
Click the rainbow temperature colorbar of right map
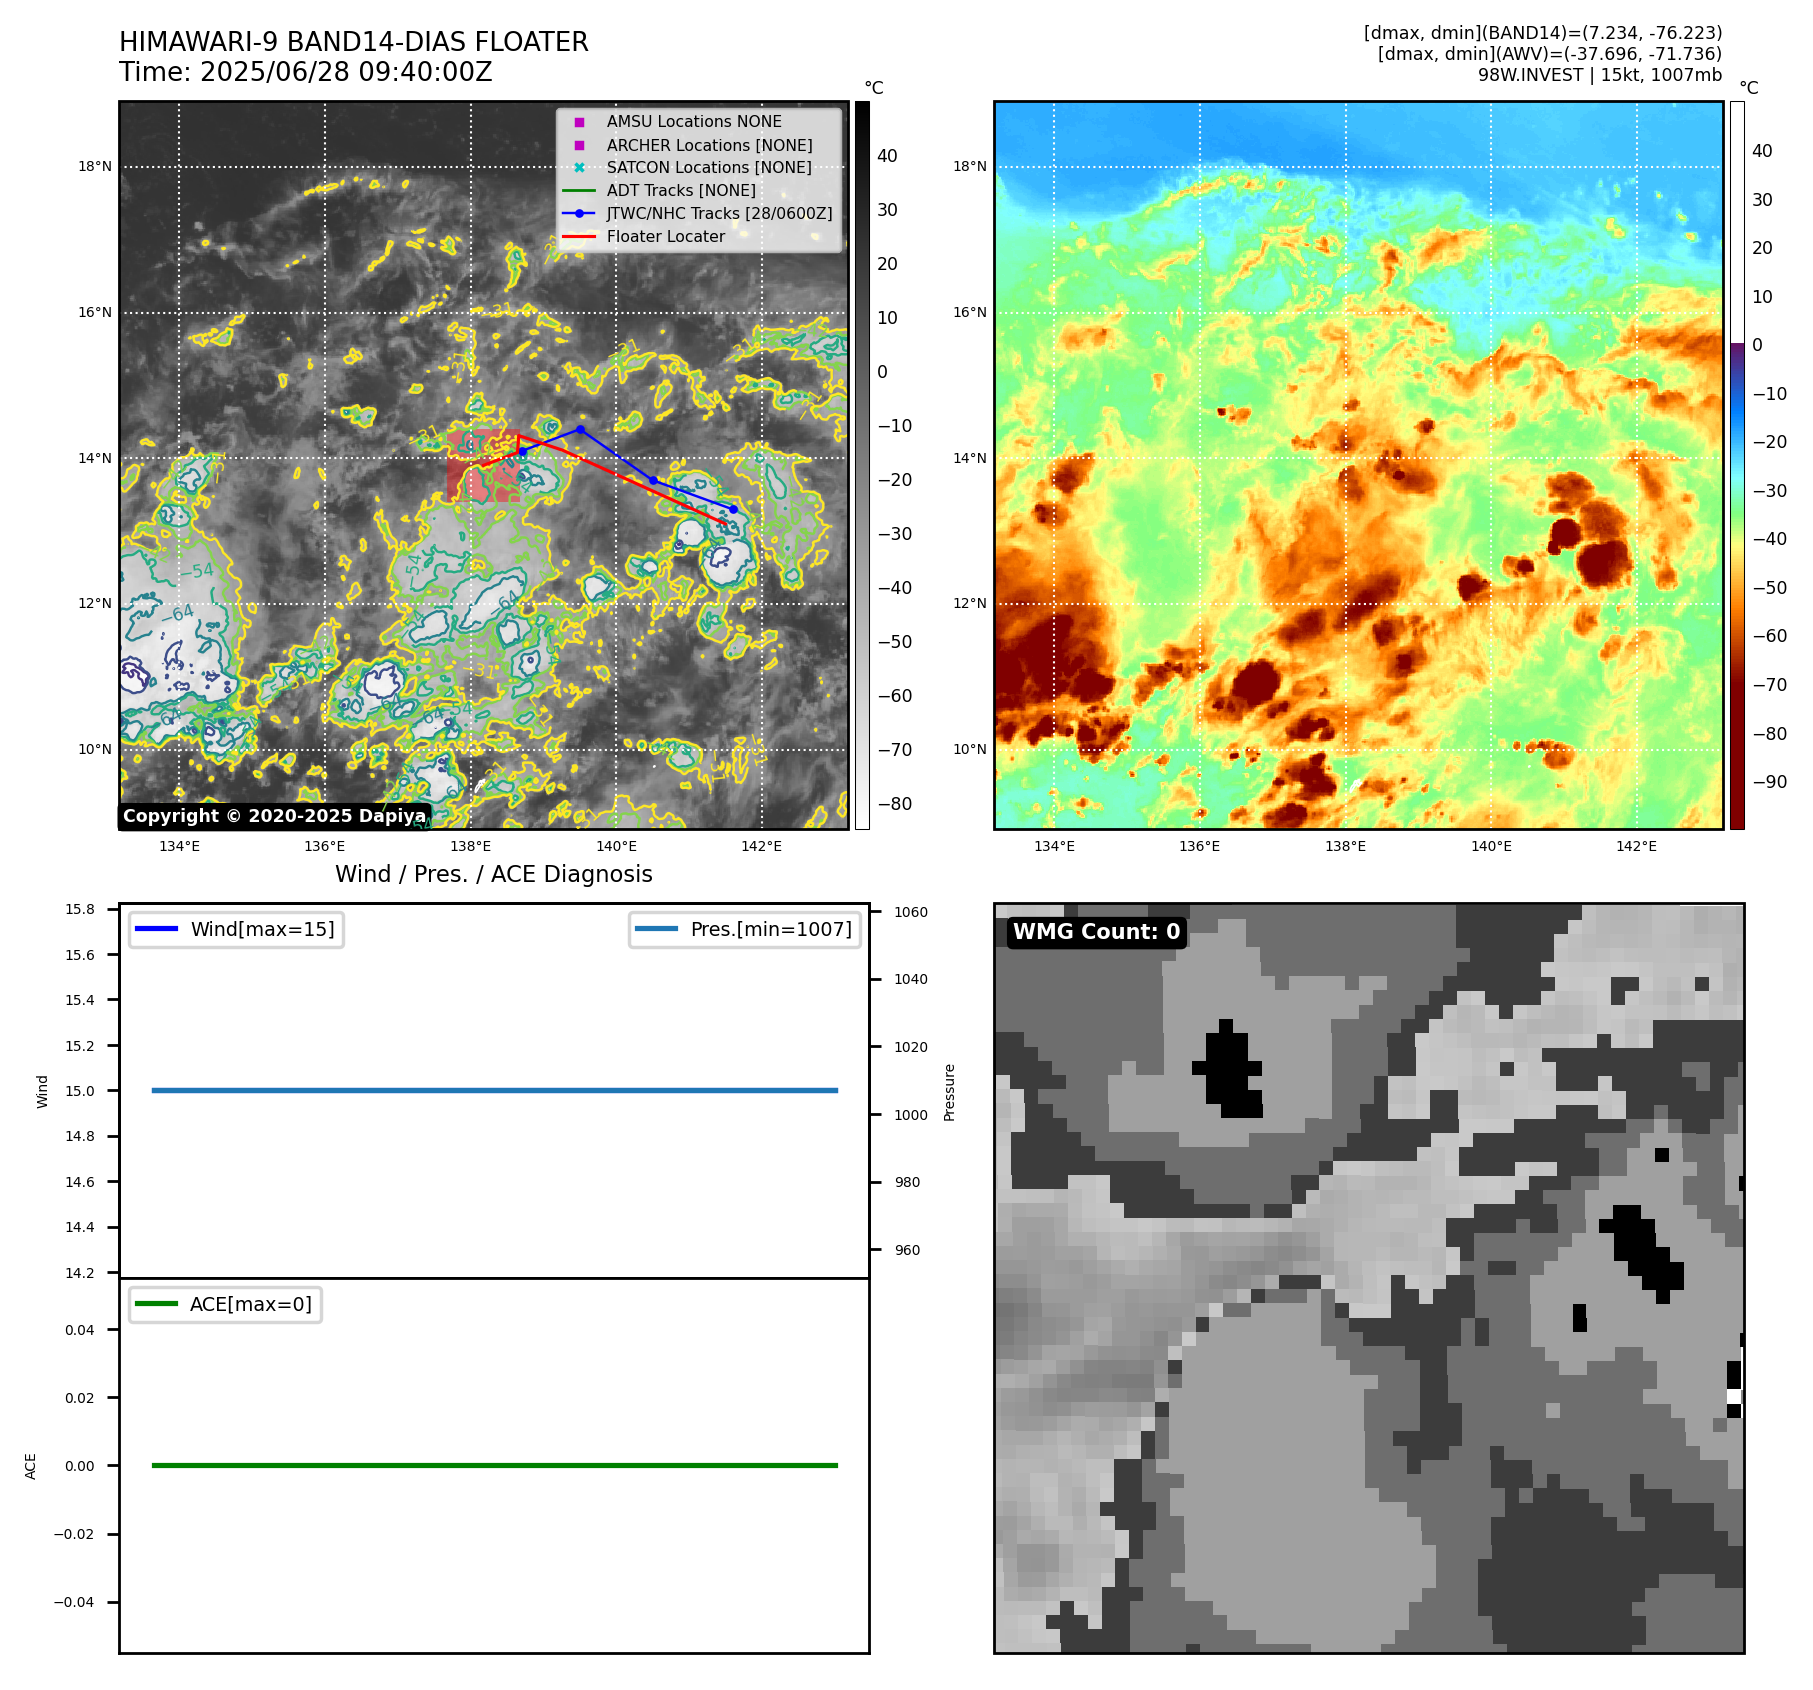click(x=1737, y=465)
